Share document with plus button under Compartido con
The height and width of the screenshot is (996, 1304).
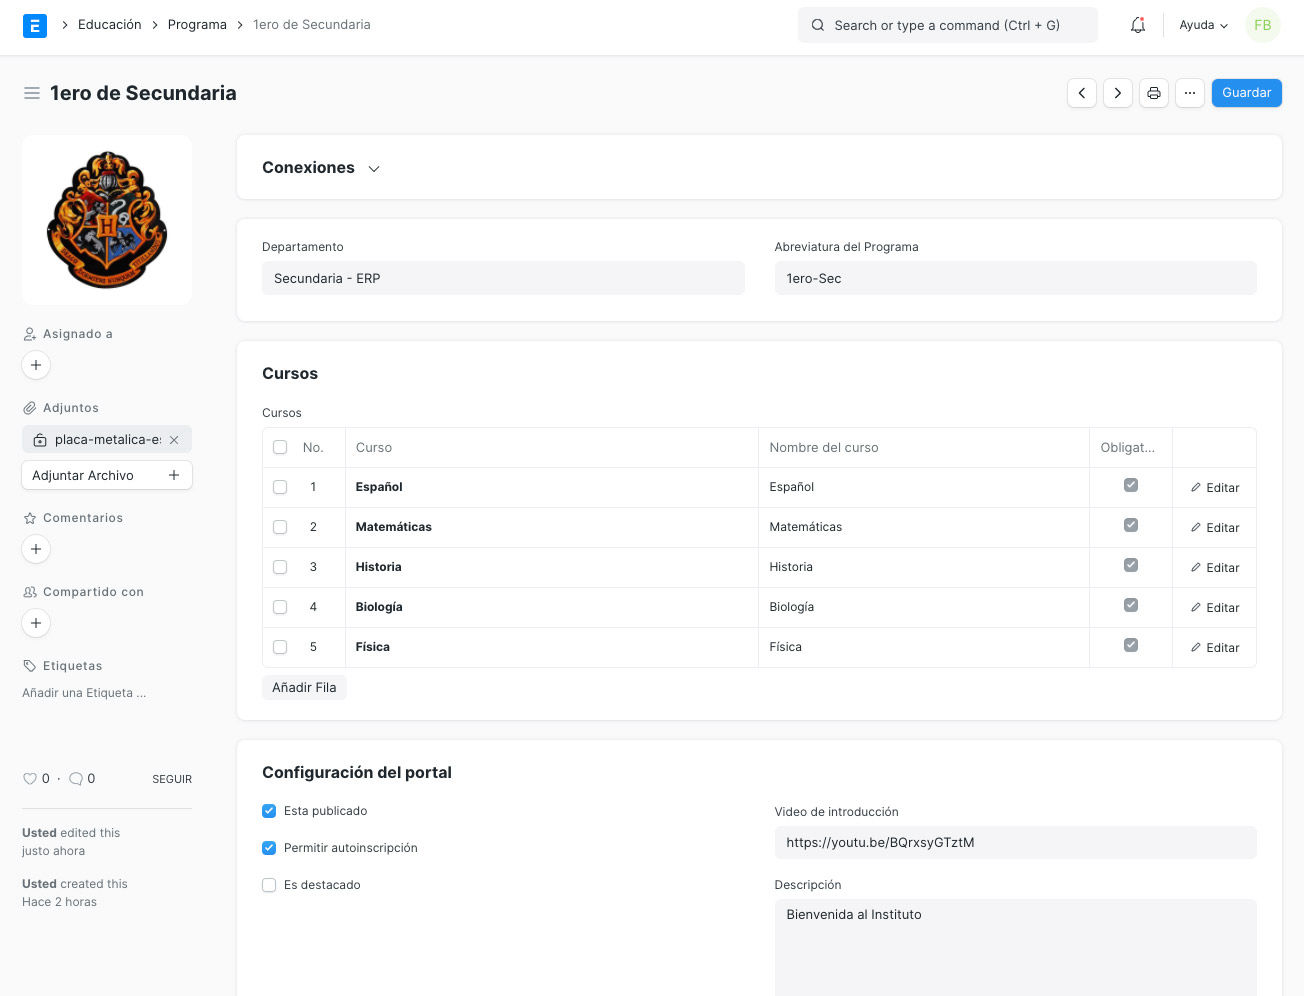(36, 623)
